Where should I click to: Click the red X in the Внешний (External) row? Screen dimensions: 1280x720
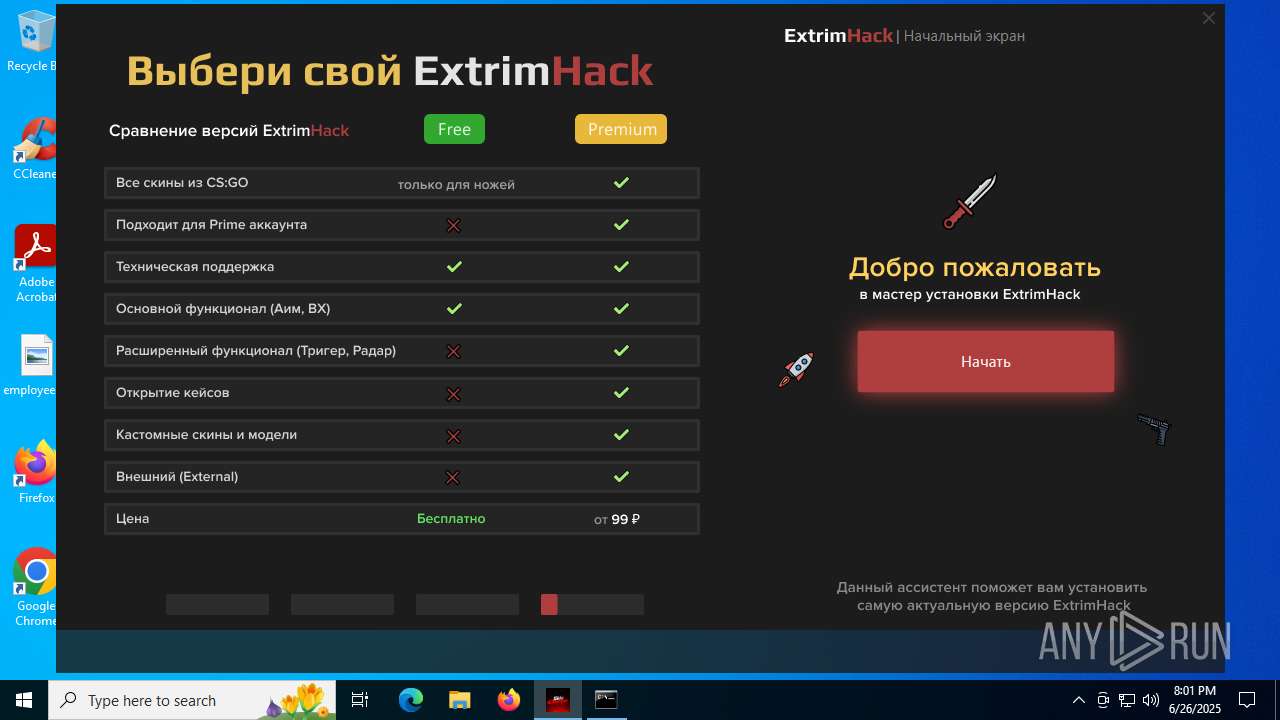click(x=453, y=478)
